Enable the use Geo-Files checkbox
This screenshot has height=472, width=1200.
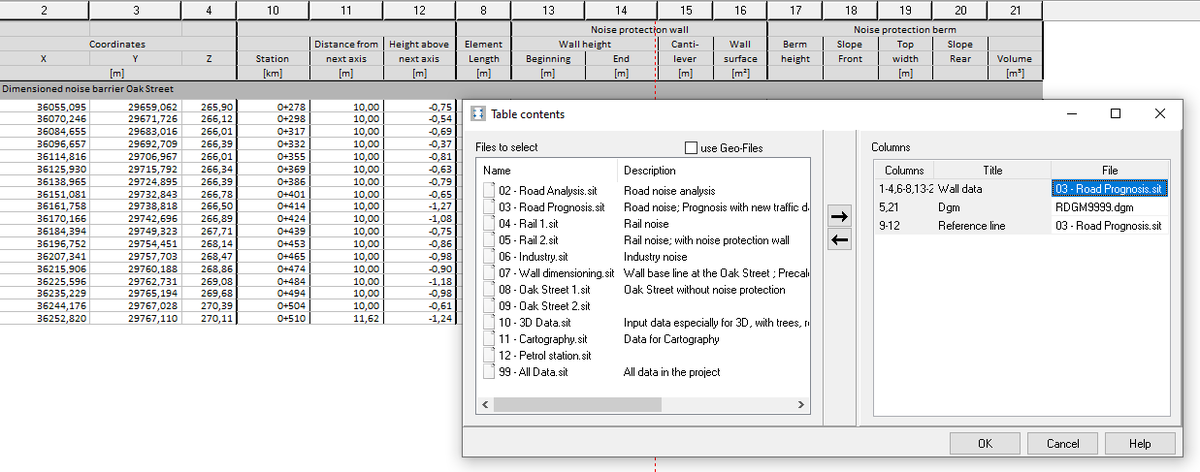[692, 148]
